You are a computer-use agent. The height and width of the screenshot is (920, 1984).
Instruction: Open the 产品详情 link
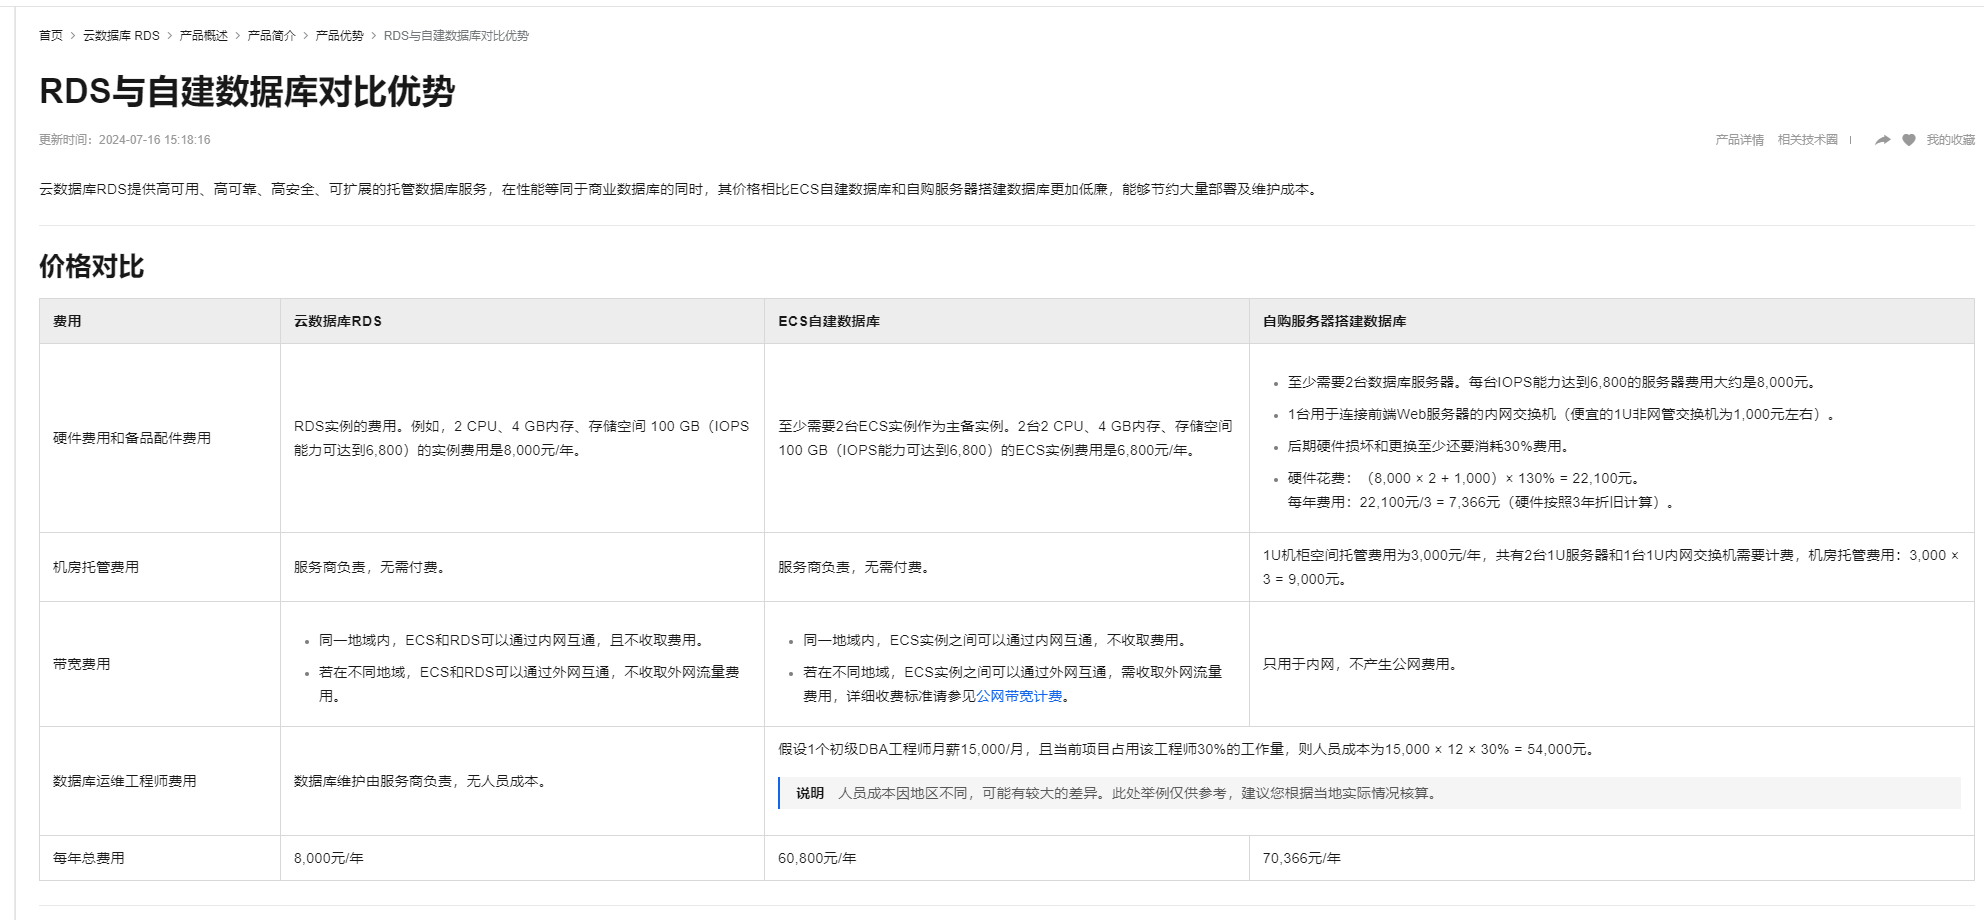click(x=1740, y=140)
